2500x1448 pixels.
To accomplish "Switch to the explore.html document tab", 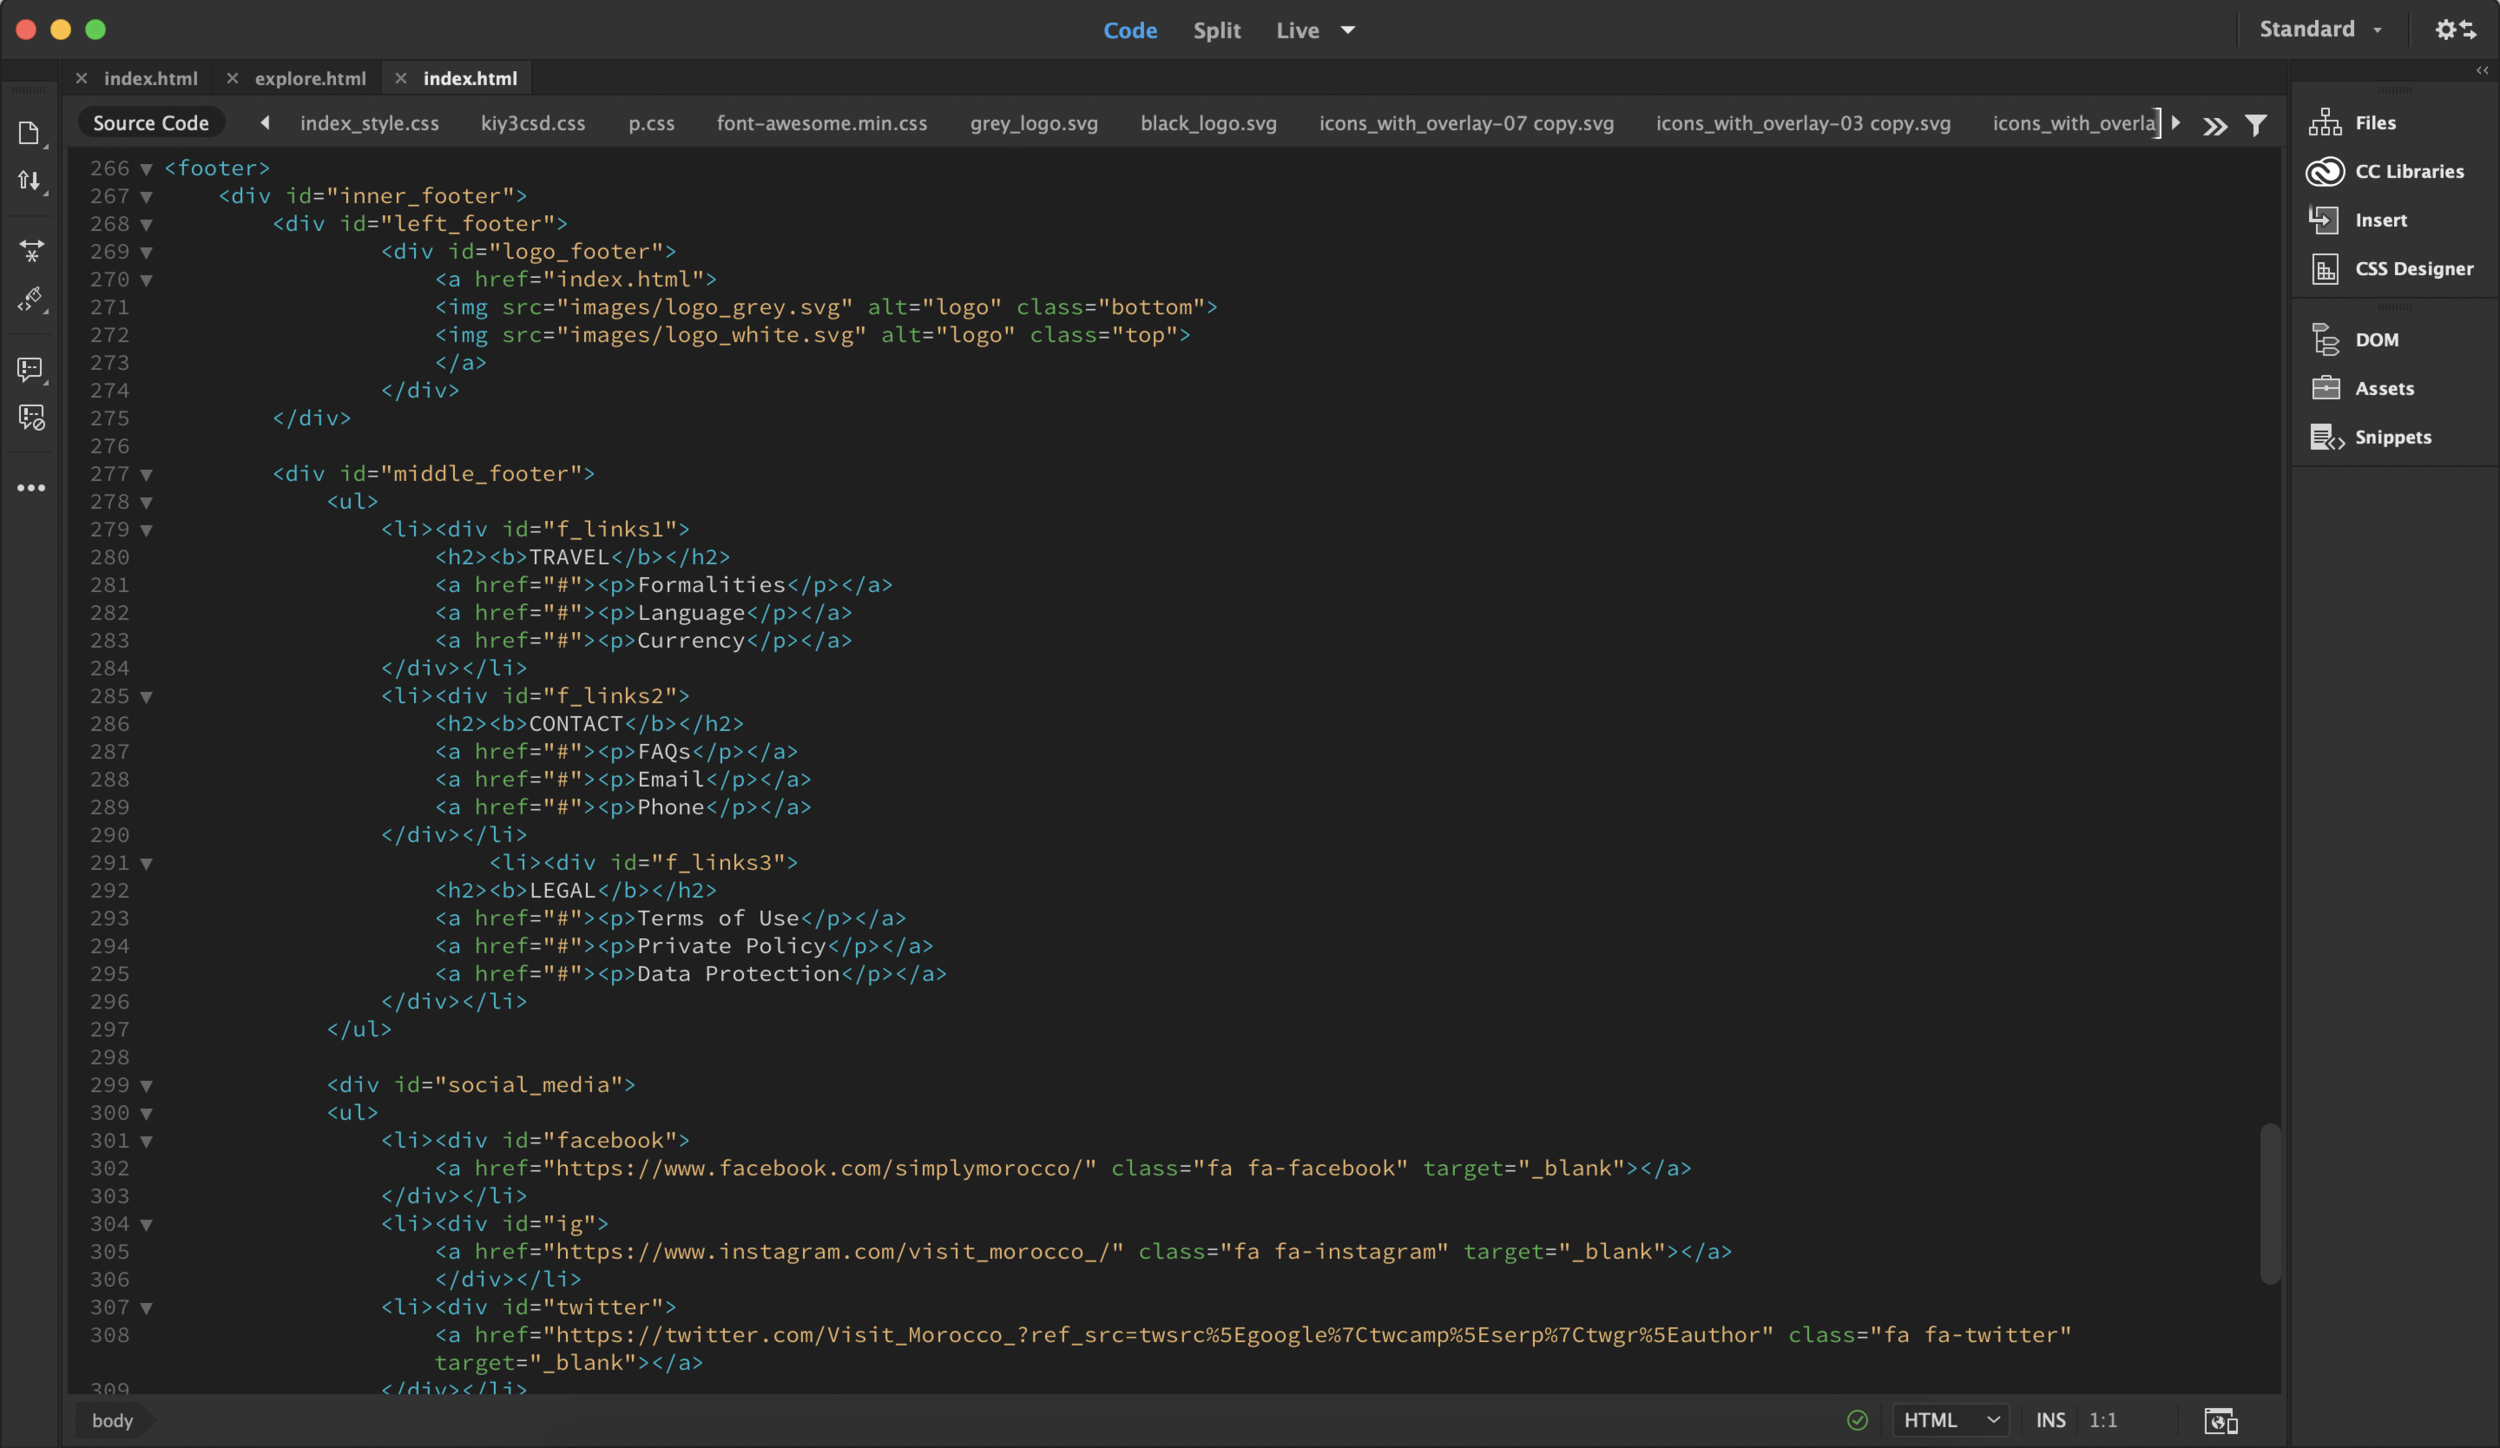I will [x=310, y=78].
